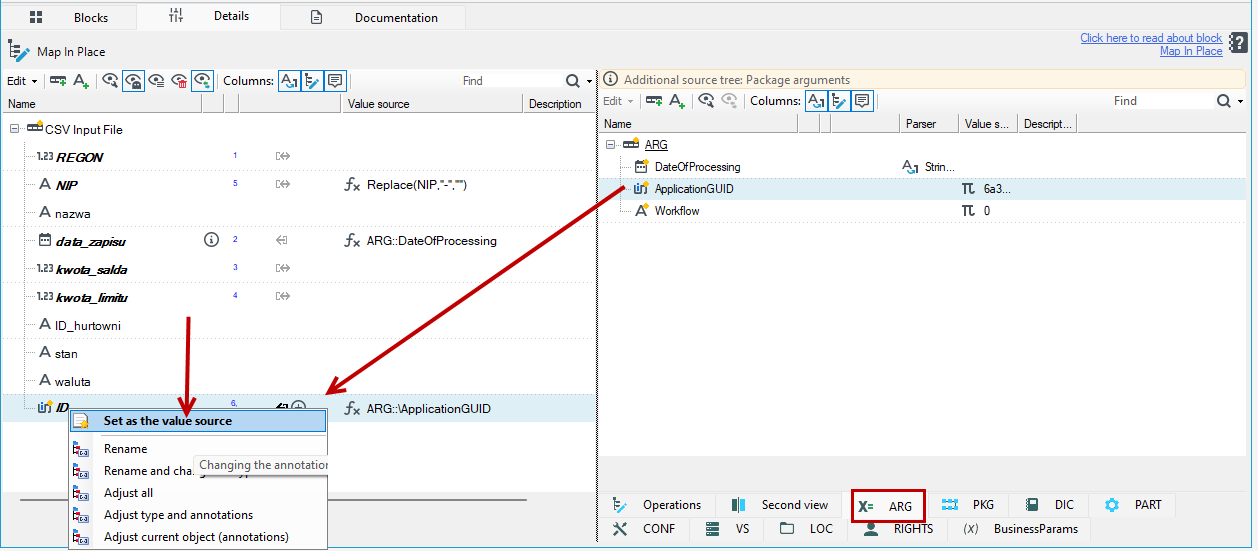Screen dimensions: 1258x556
Task: Click the info icon beside data_zapisu
Action: pyautogui.click(x=211, y=240)
